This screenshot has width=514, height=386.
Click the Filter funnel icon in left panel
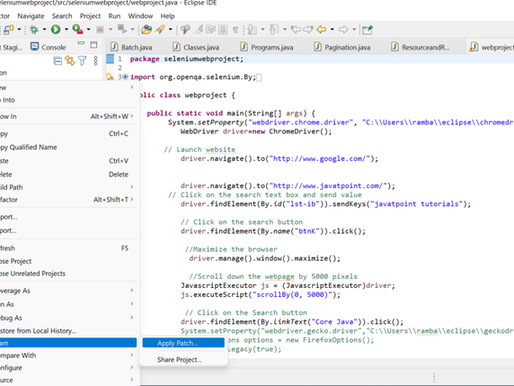coord(82,61)
